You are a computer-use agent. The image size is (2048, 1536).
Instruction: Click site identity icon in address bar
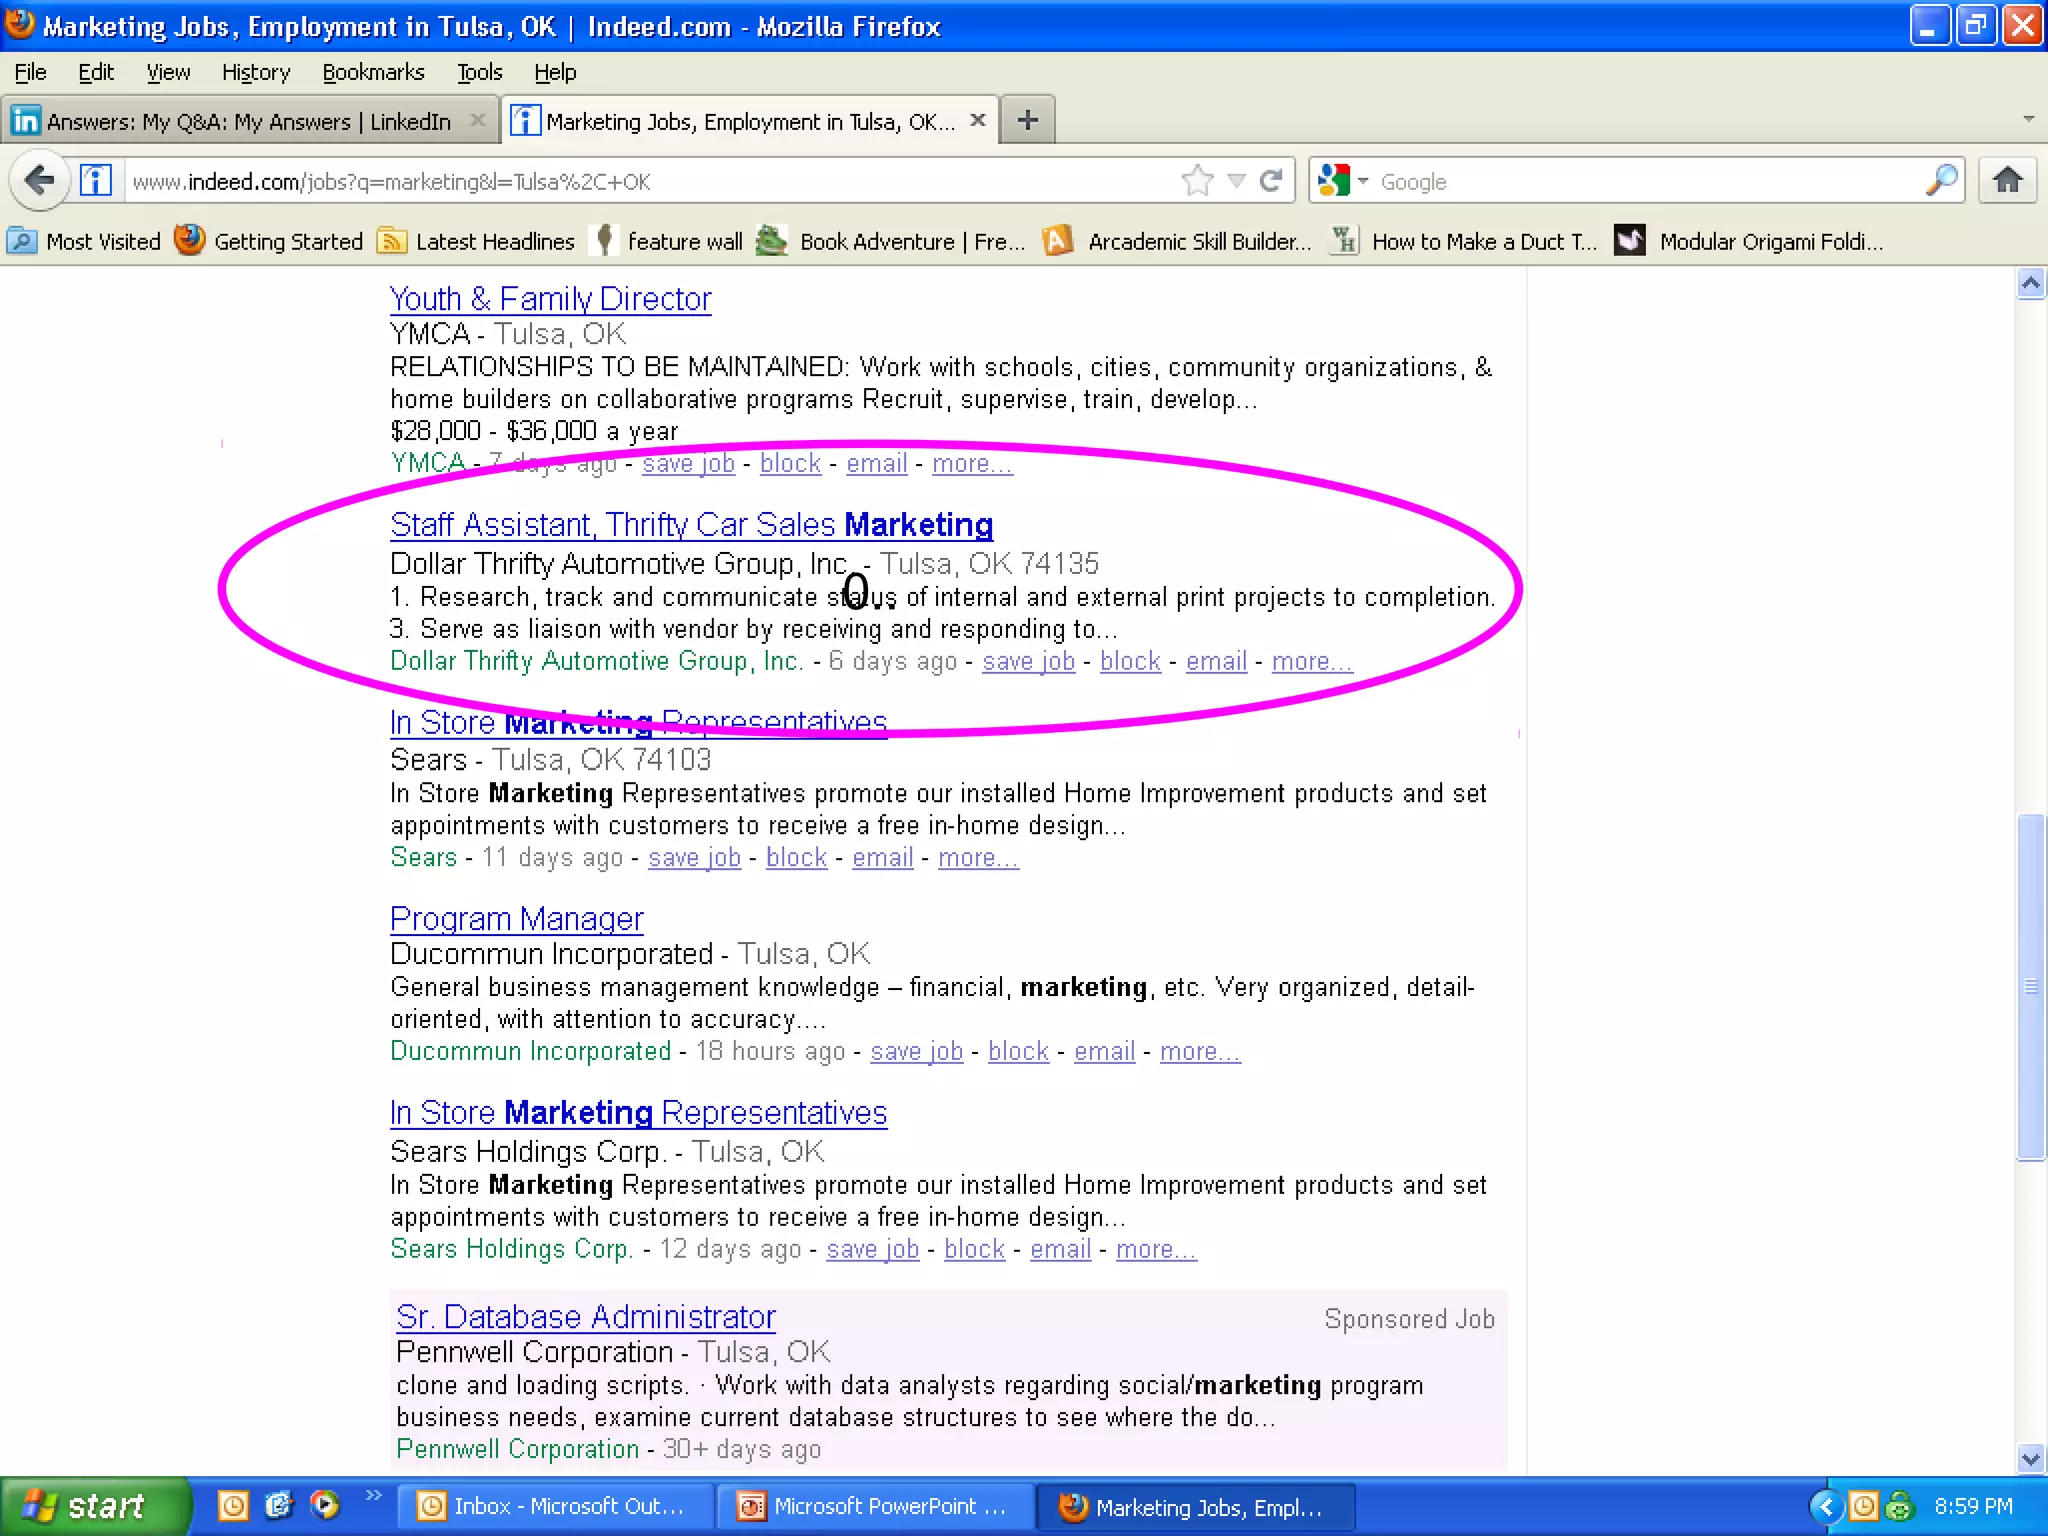(x=96, y=181)
